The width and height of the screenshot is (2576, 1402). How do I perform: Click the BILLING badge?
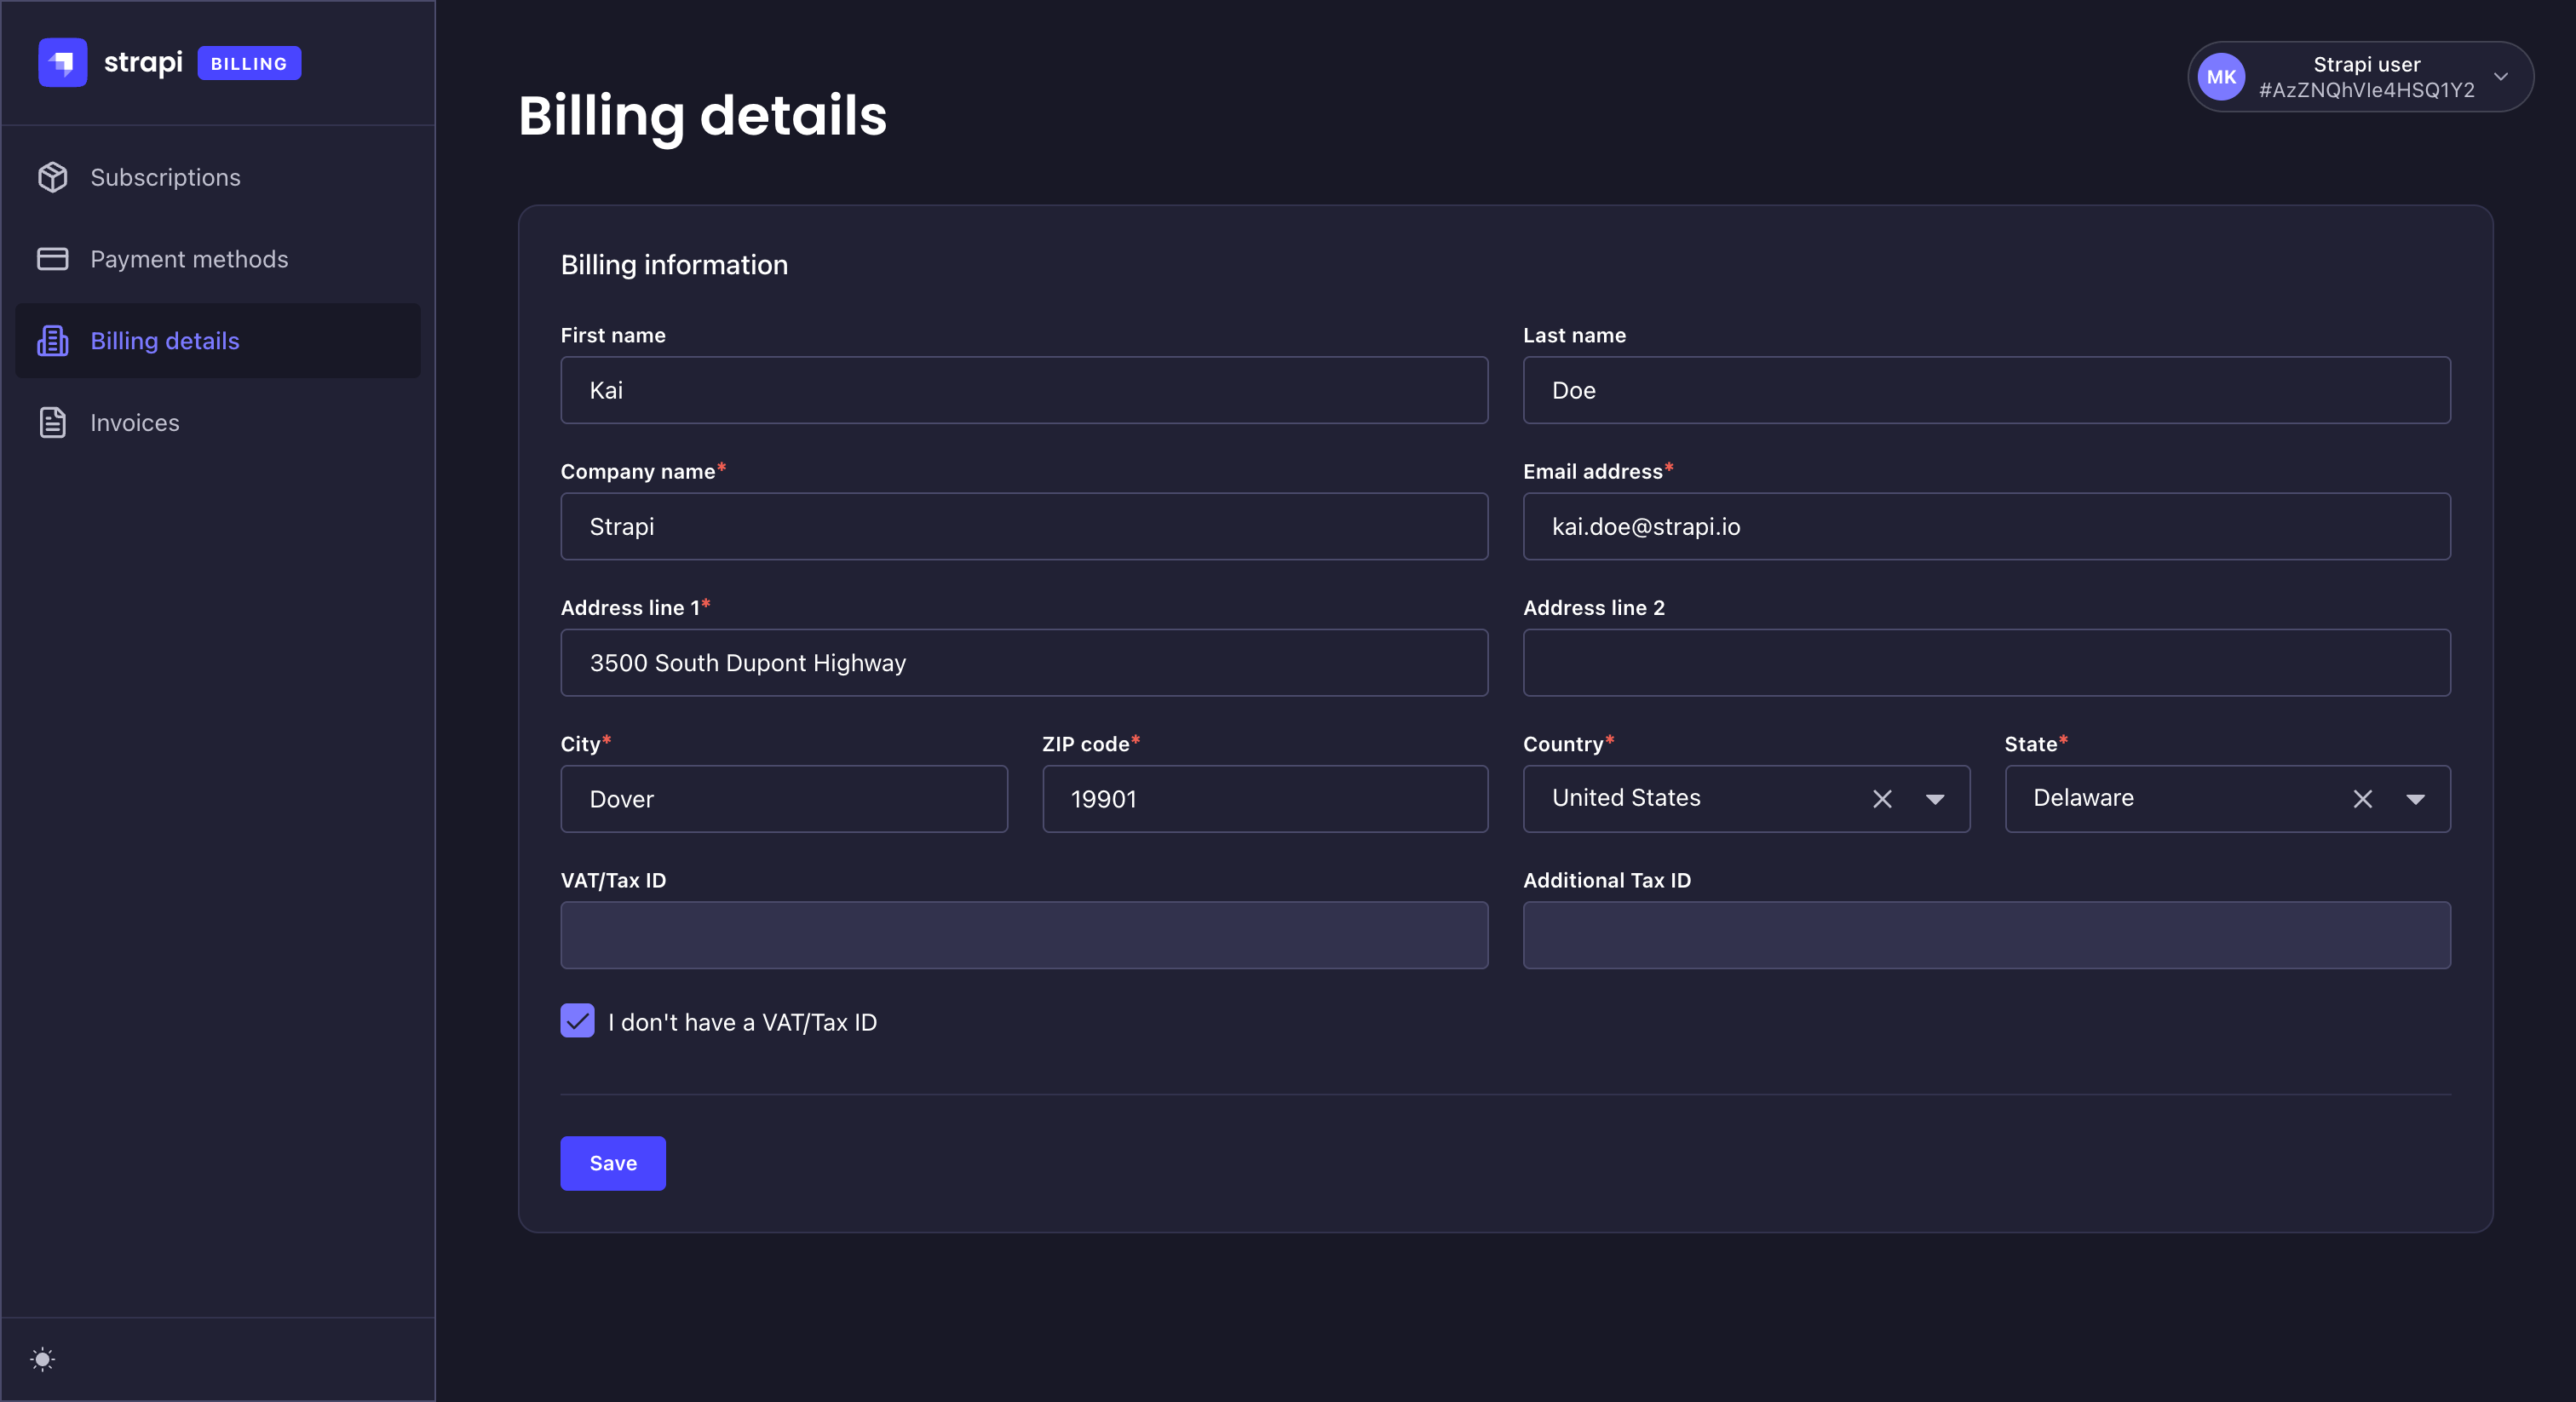[x=249, y=63]
